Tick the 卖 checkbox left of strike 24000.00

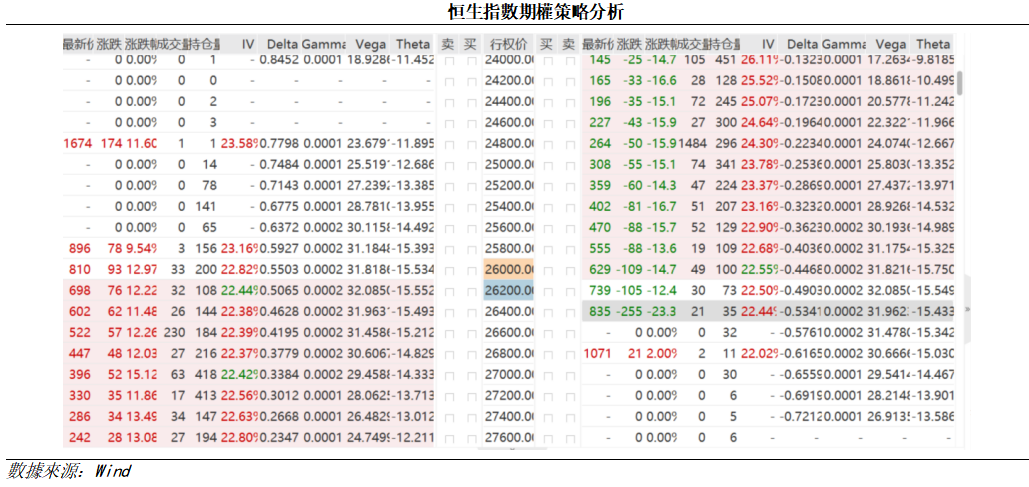[x=449, y=60]
